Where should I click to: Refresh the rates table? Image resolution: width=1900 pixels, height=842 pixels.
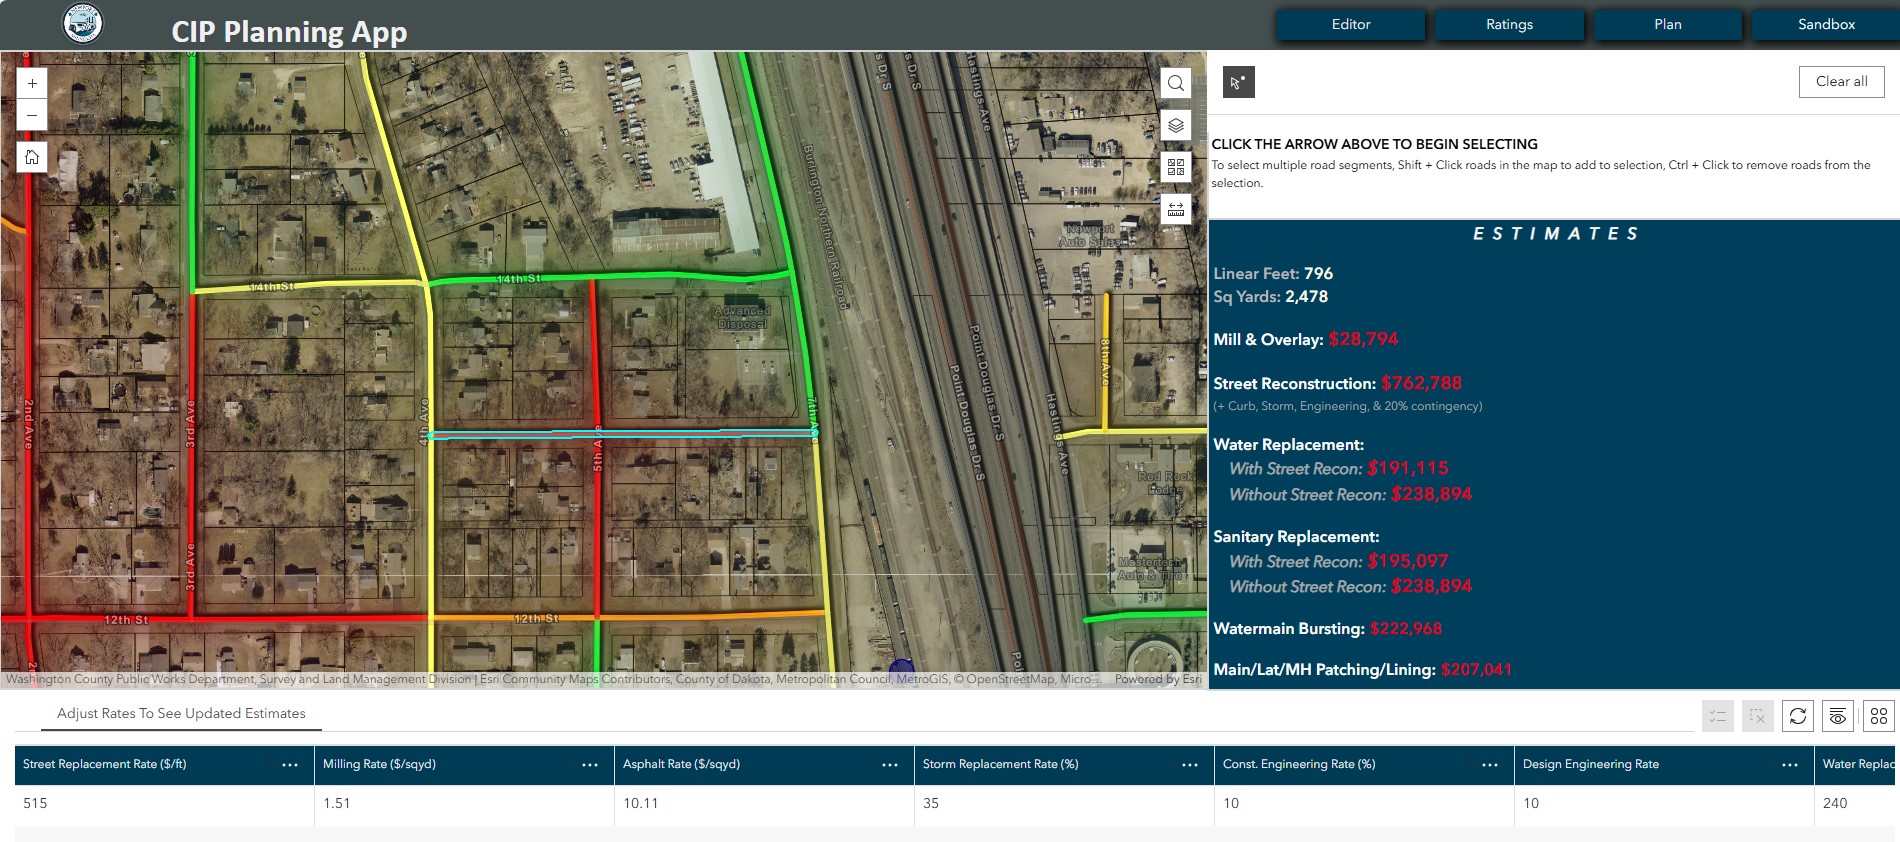[1798, 716]
